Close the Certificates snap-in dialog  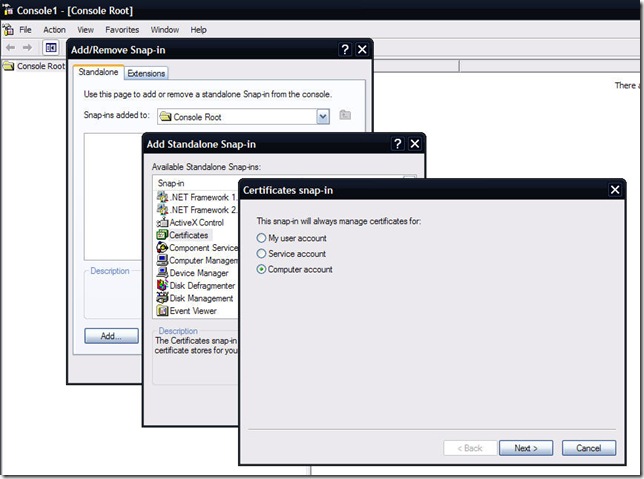(x=615, y=190)
